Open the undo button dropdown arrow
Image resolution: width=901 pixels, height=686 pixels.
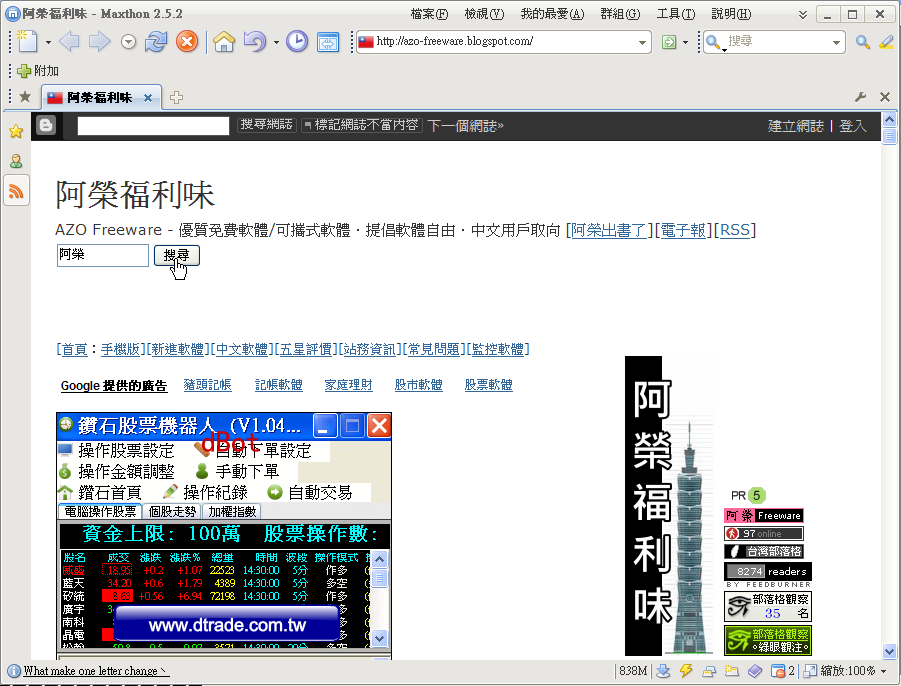coord(273,41)
